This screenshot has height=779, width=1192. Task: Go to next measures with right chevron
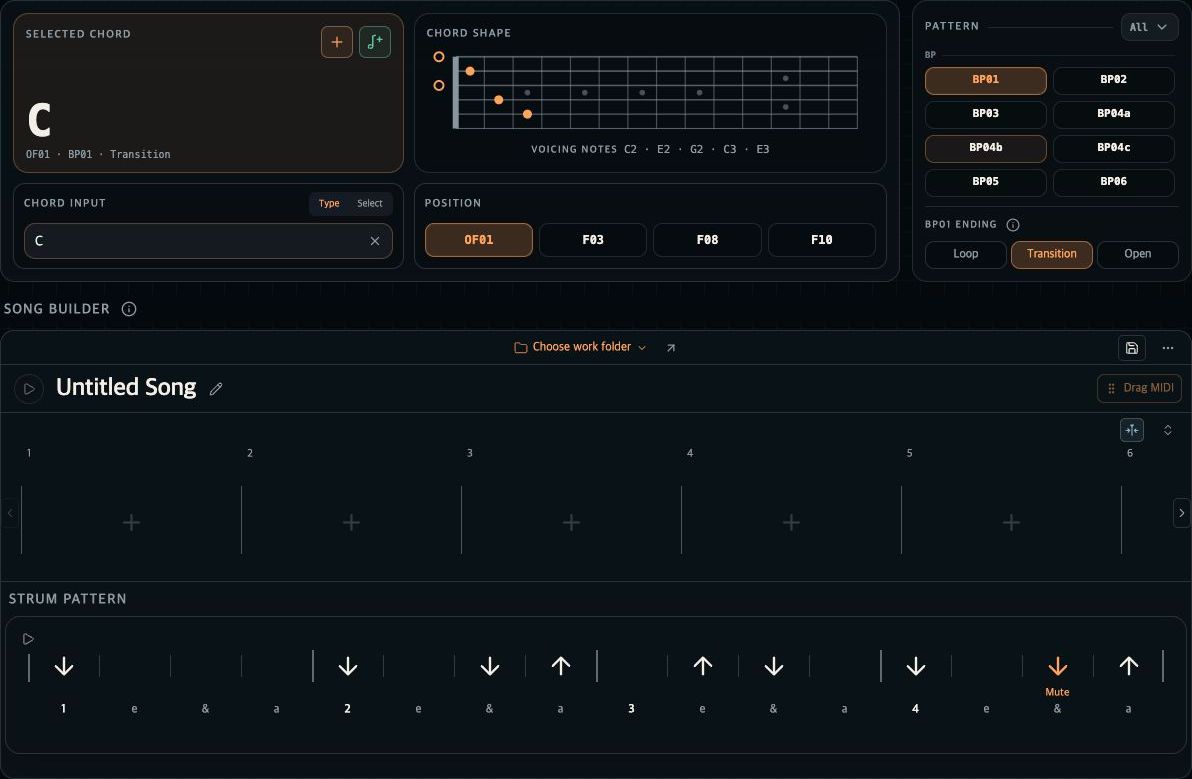click(x=1181, y=513)
